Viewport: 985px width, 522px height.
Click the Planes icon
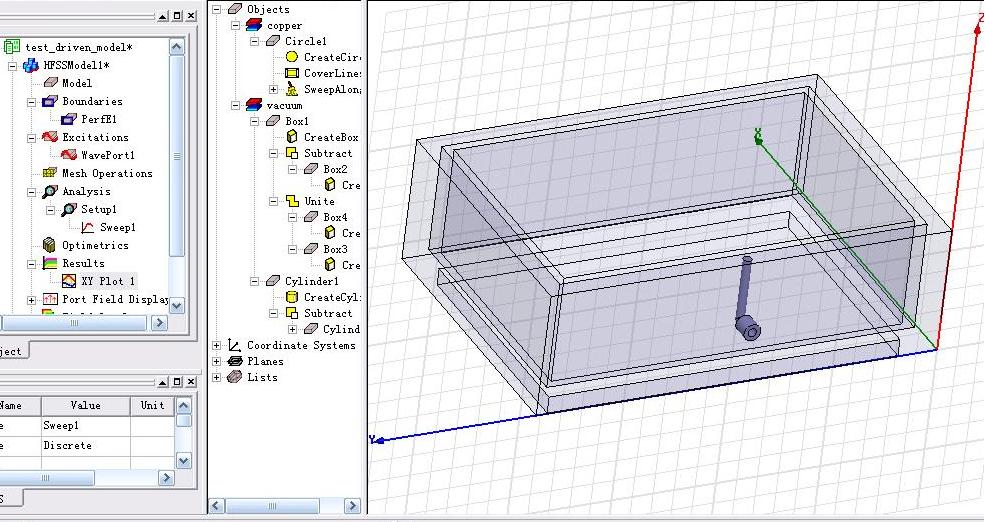pyautogui.click(x=235, y=361)
